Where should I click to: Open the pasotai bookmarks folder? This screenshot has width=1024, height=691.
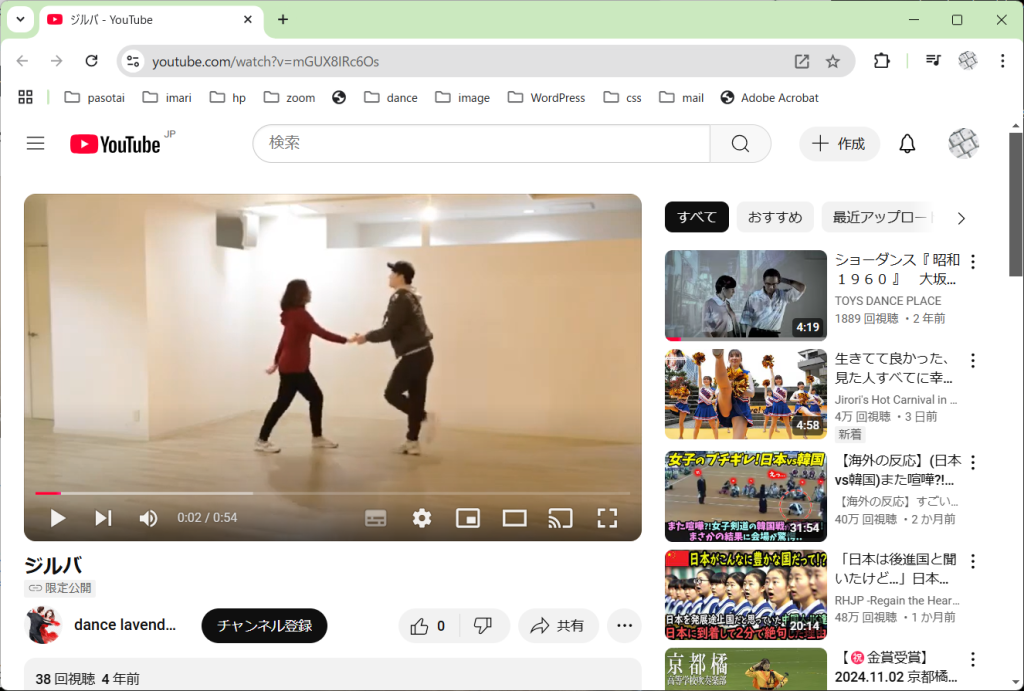pyautogui.click(x=95, y=97)
